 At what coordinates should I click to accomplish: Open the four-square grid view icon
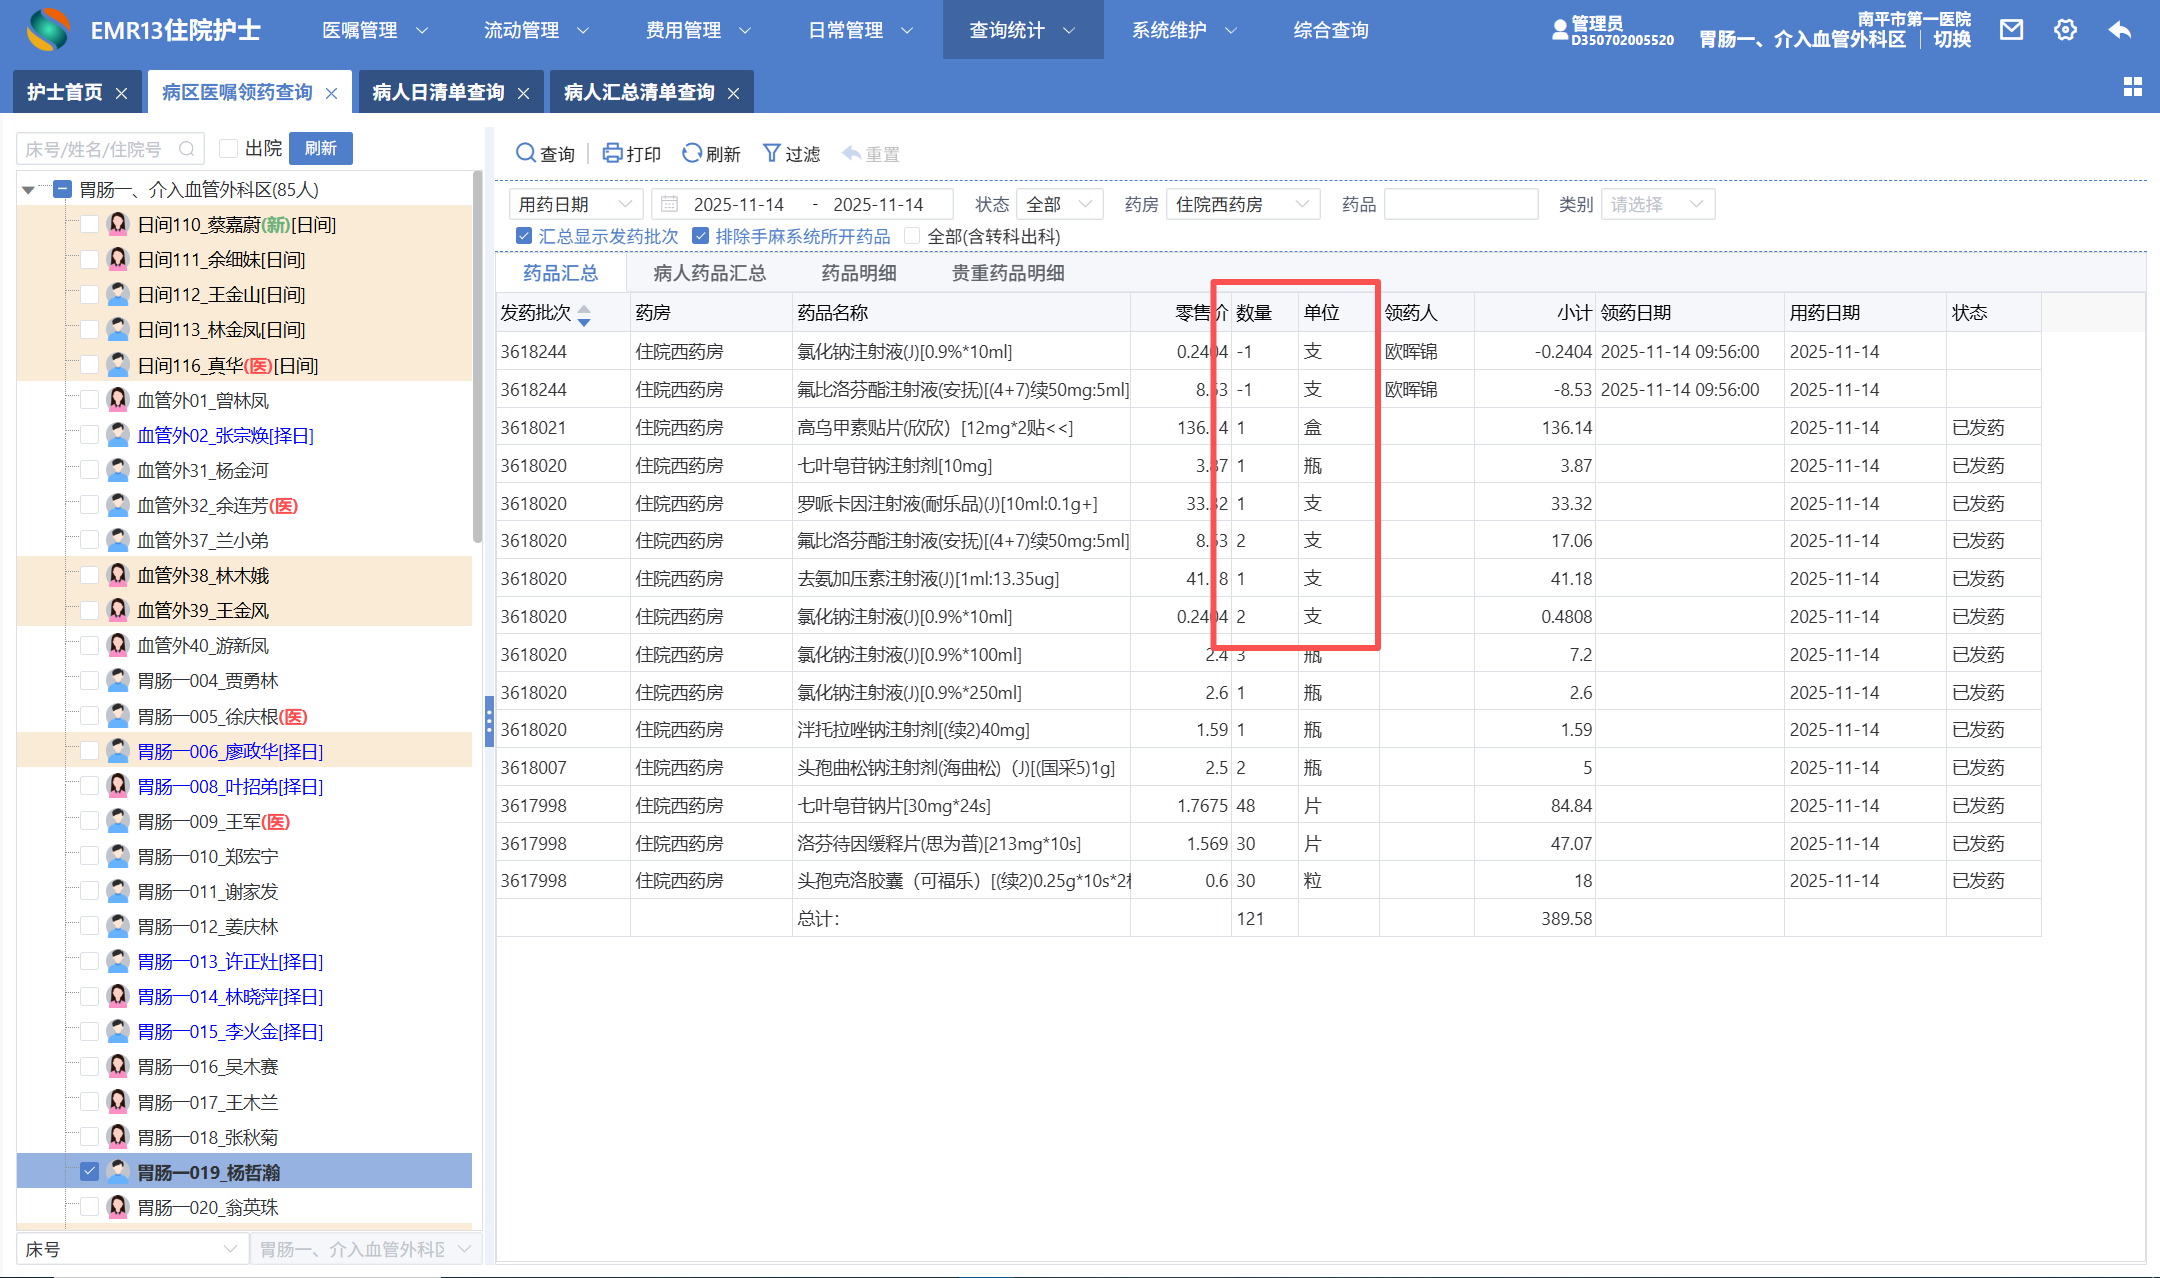(2132, 88)
